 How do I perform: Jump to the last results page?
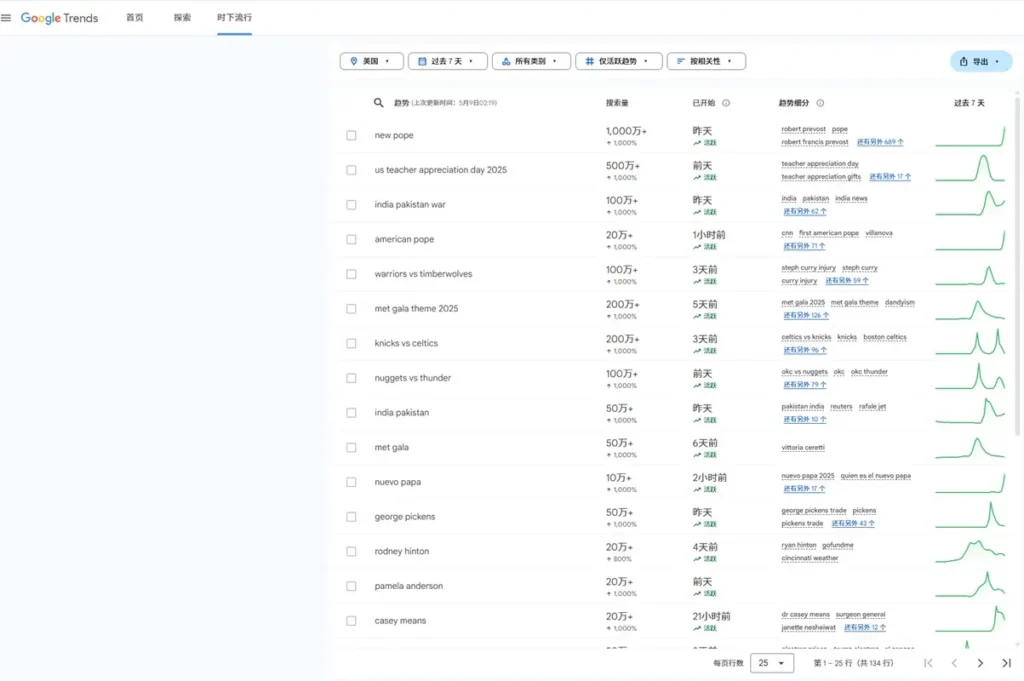point(1006,663)
